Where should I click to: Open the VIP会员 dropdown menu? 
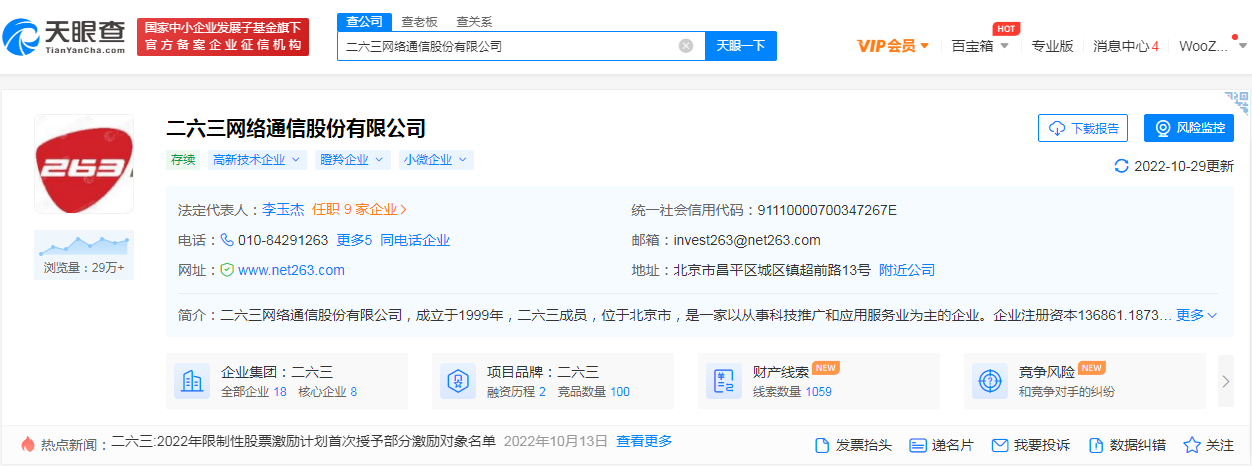tap(893, 46)
